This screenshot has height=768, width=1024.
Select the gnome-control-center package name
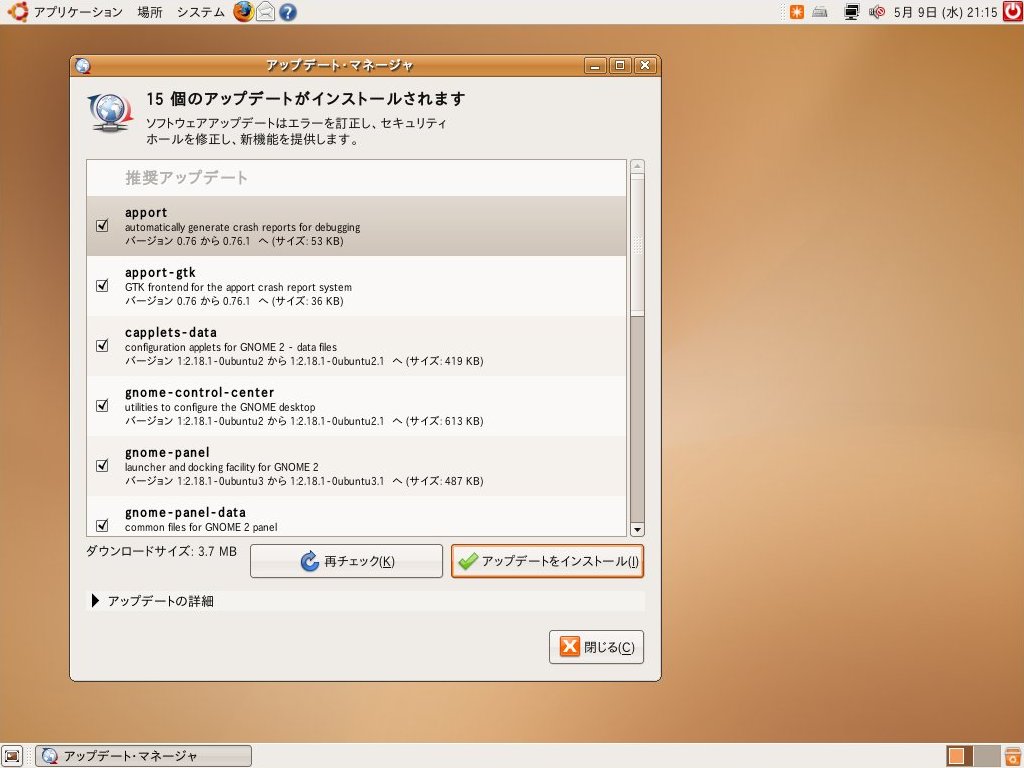tap(199, 392)
